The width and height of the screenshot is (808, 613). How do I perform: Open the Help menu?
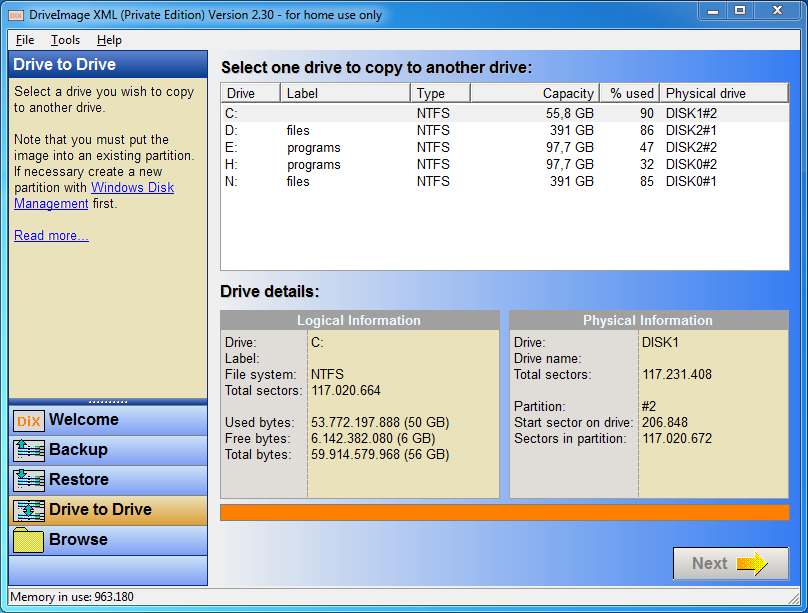[109, 40]
